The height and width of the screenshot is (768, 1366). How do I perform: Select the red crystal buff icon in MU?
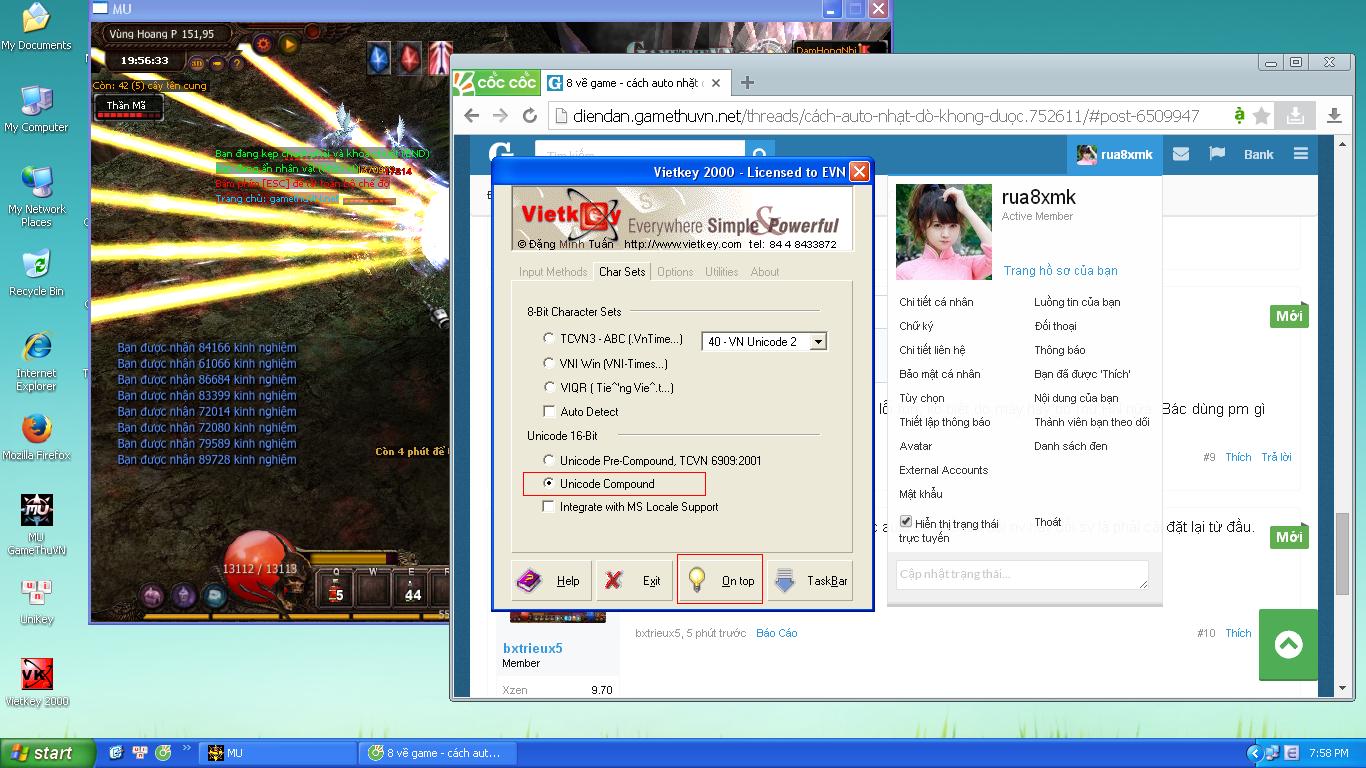point(410,58)
